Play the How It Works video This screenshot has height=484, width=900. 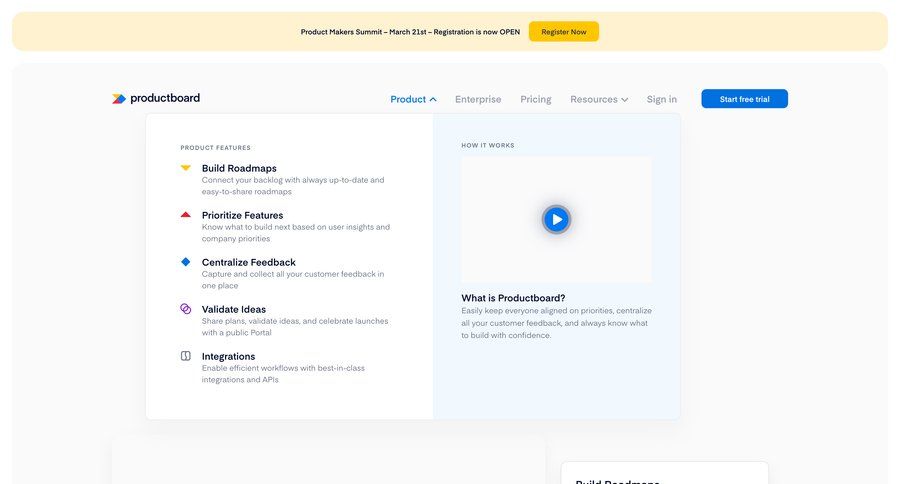556,219
